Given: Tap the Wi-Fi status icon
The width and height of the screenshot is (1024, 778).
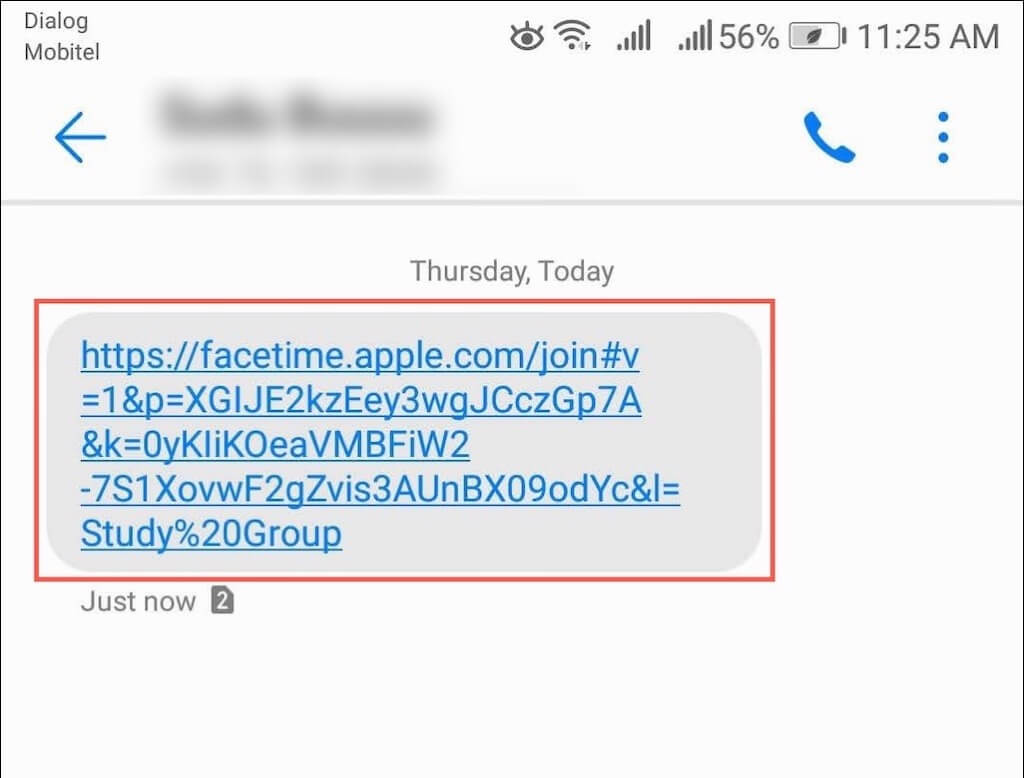Looking at the screenshot, I should [x=573, y=35].
